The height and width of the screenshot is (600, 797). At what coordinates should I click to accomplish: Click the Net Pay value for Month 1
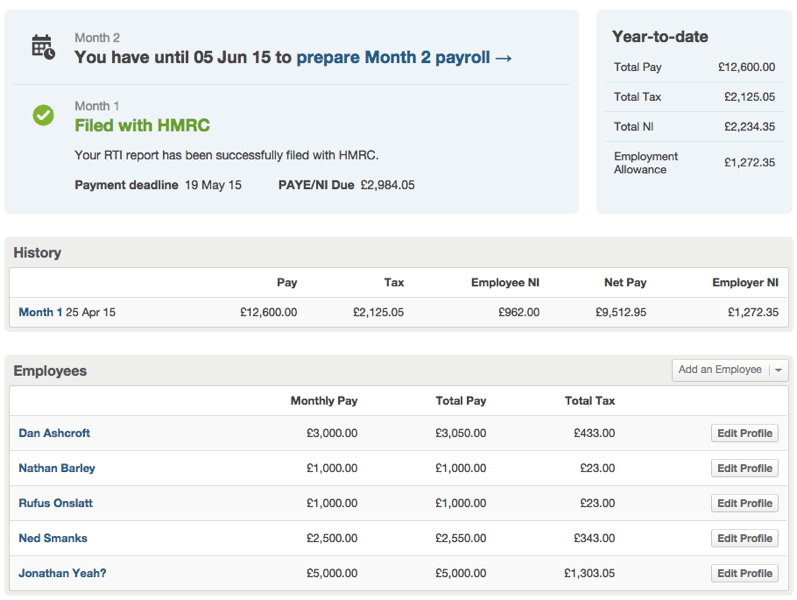(x=620, y=312)
